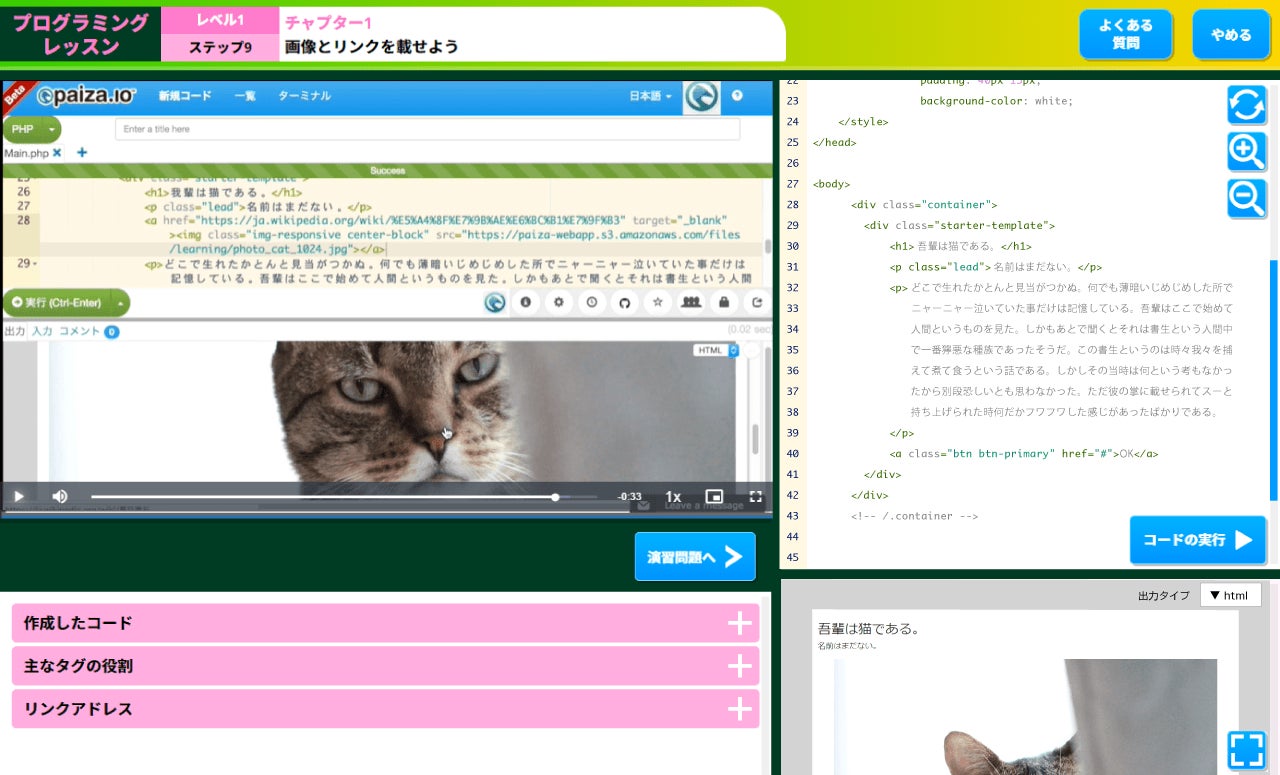Close the Main.php tab

57,153
